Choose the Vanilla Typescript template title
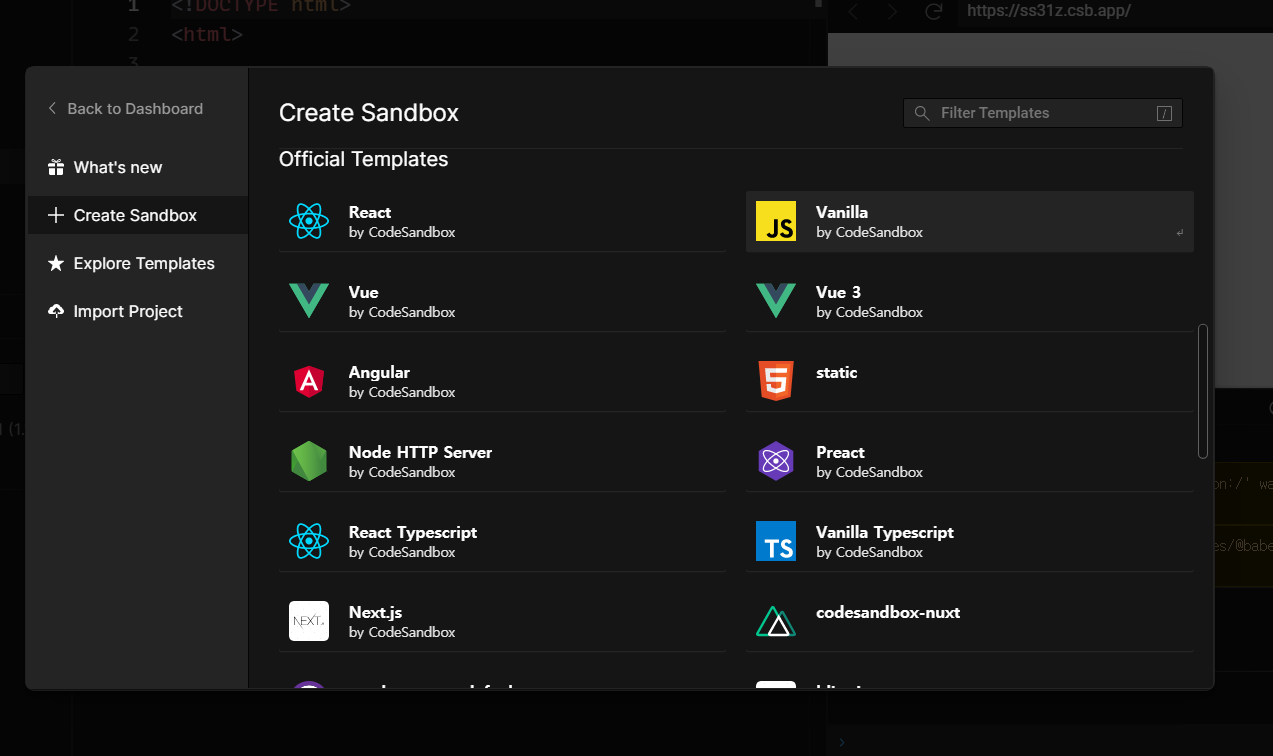 (885, 532)
